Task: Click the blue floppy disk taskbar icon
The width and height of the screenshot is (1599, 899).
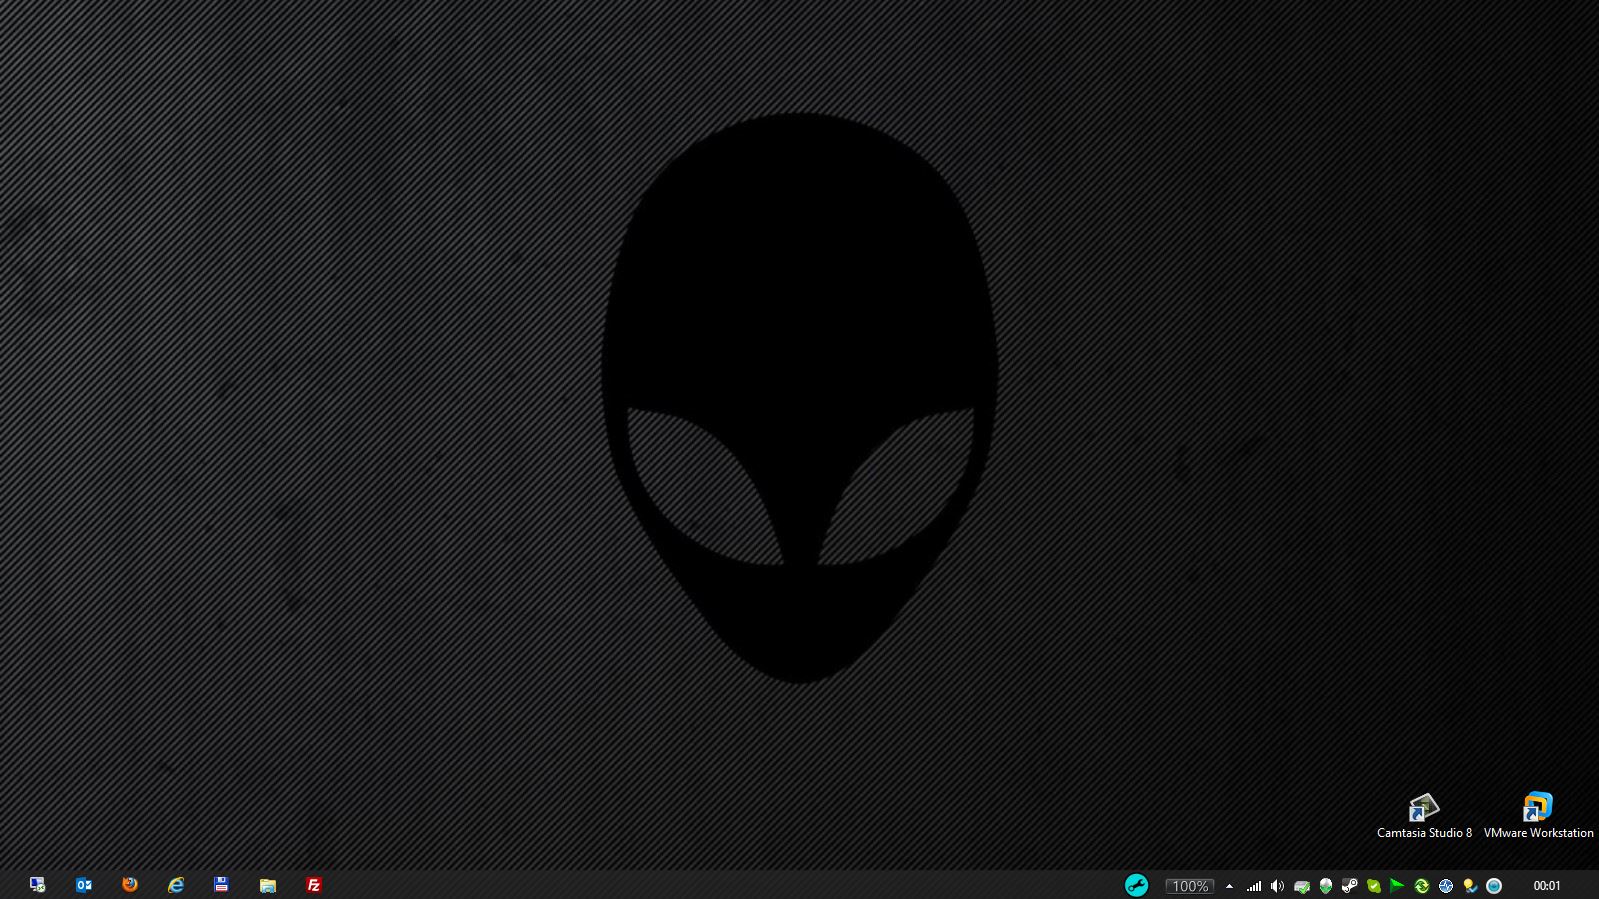Action: (x=221, y=885)
